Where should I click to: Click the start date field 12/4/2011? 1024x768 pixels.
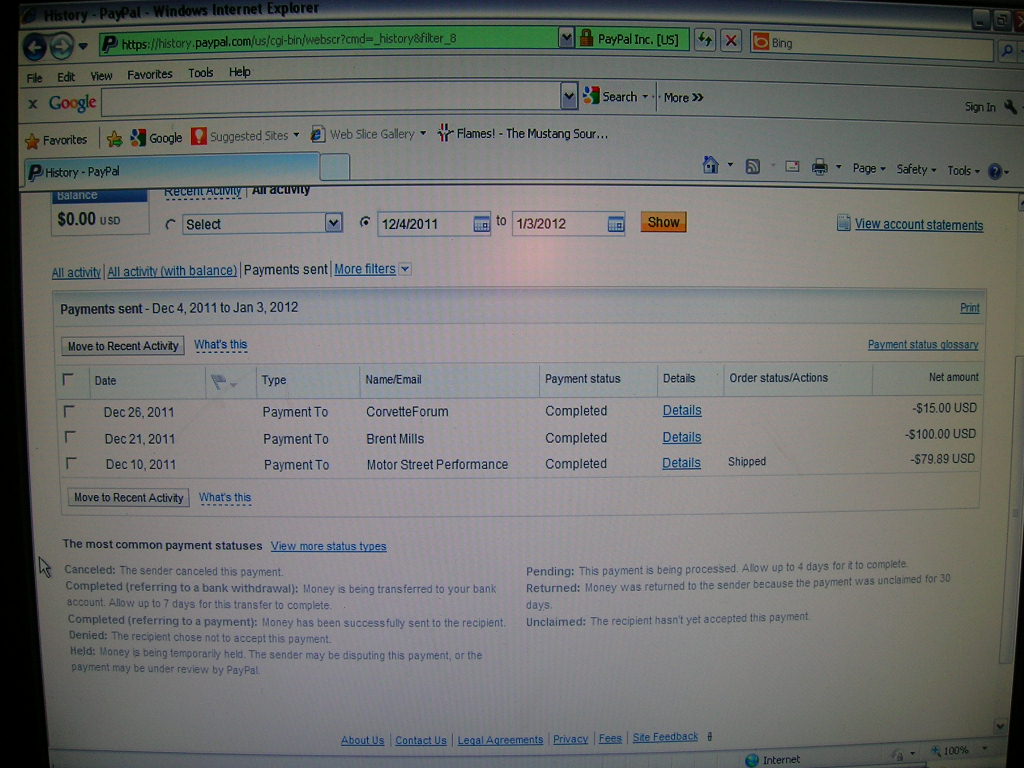pos(425,224)
